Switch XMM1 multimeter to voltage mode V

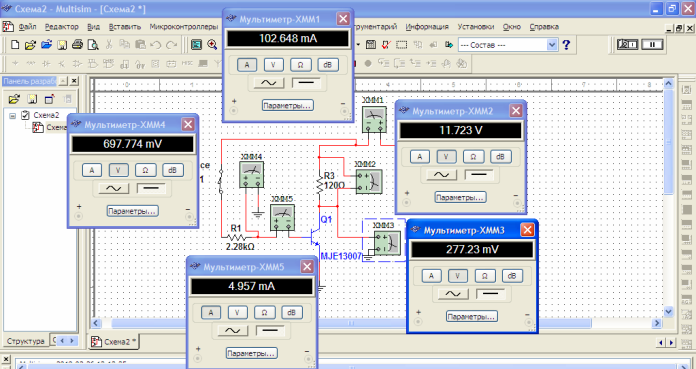point(274,65)
